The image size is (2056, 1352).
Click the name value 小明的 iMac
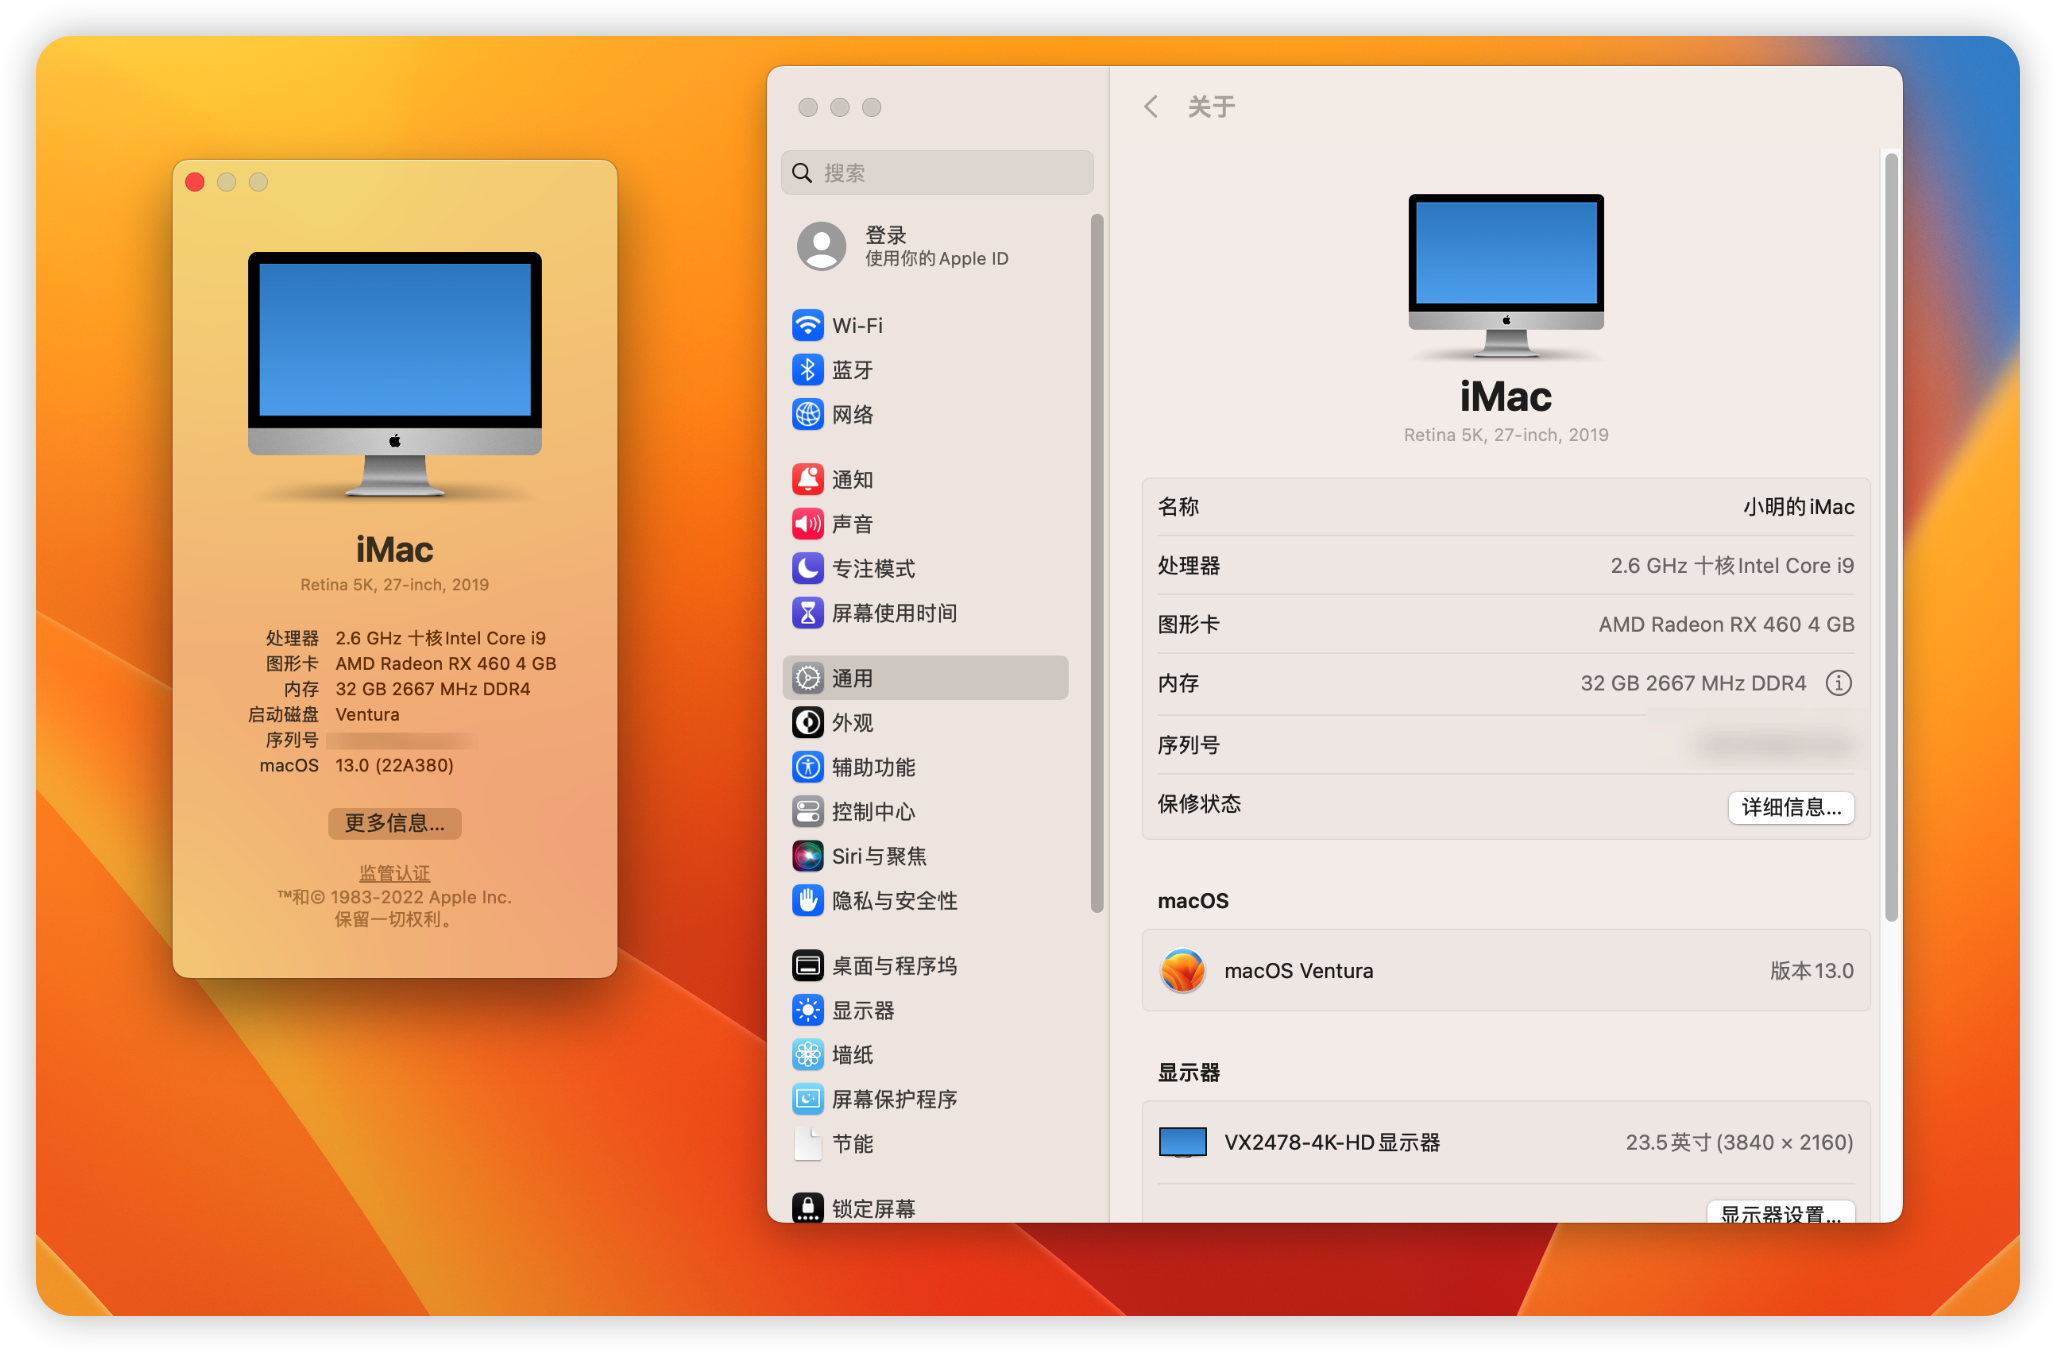pos(1799,507)
